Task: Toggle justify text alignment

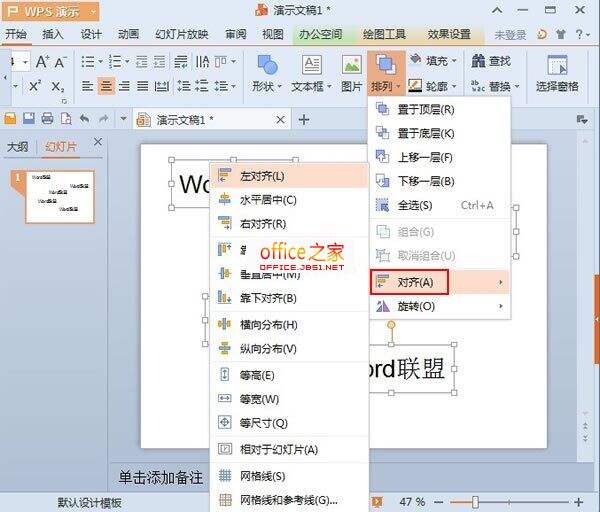Action: tap(142, 86)
